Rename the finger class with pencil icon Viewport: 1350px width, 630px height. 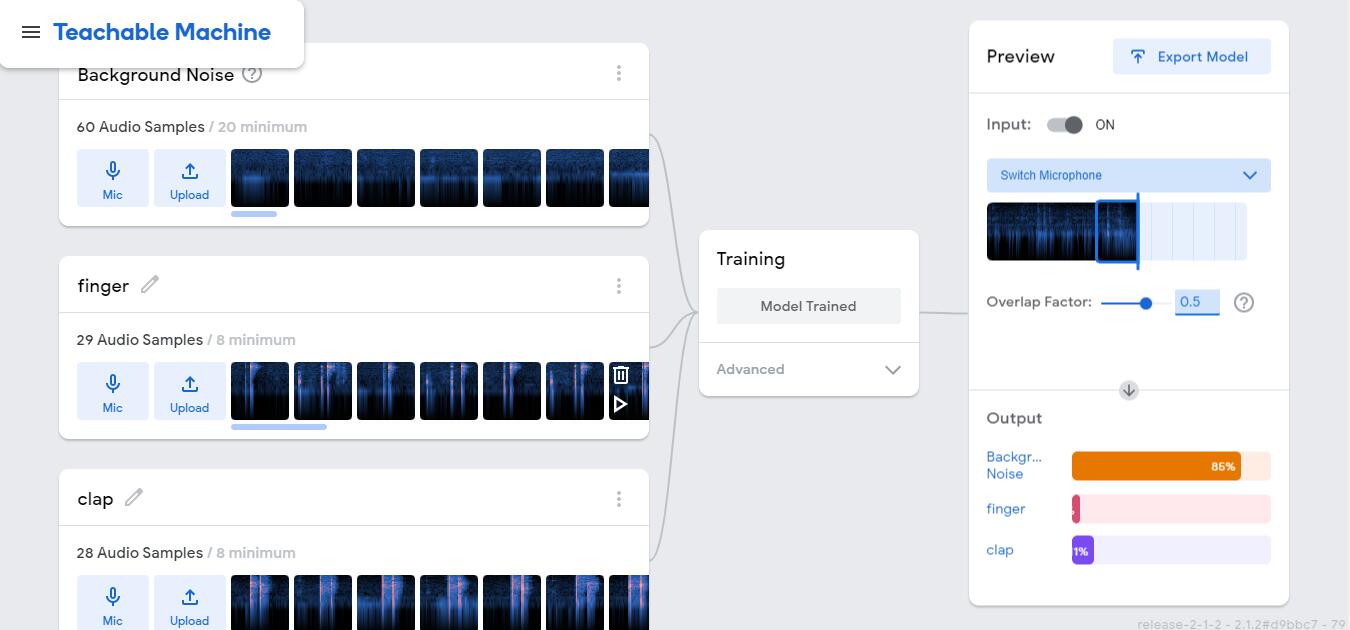(149, 285)
